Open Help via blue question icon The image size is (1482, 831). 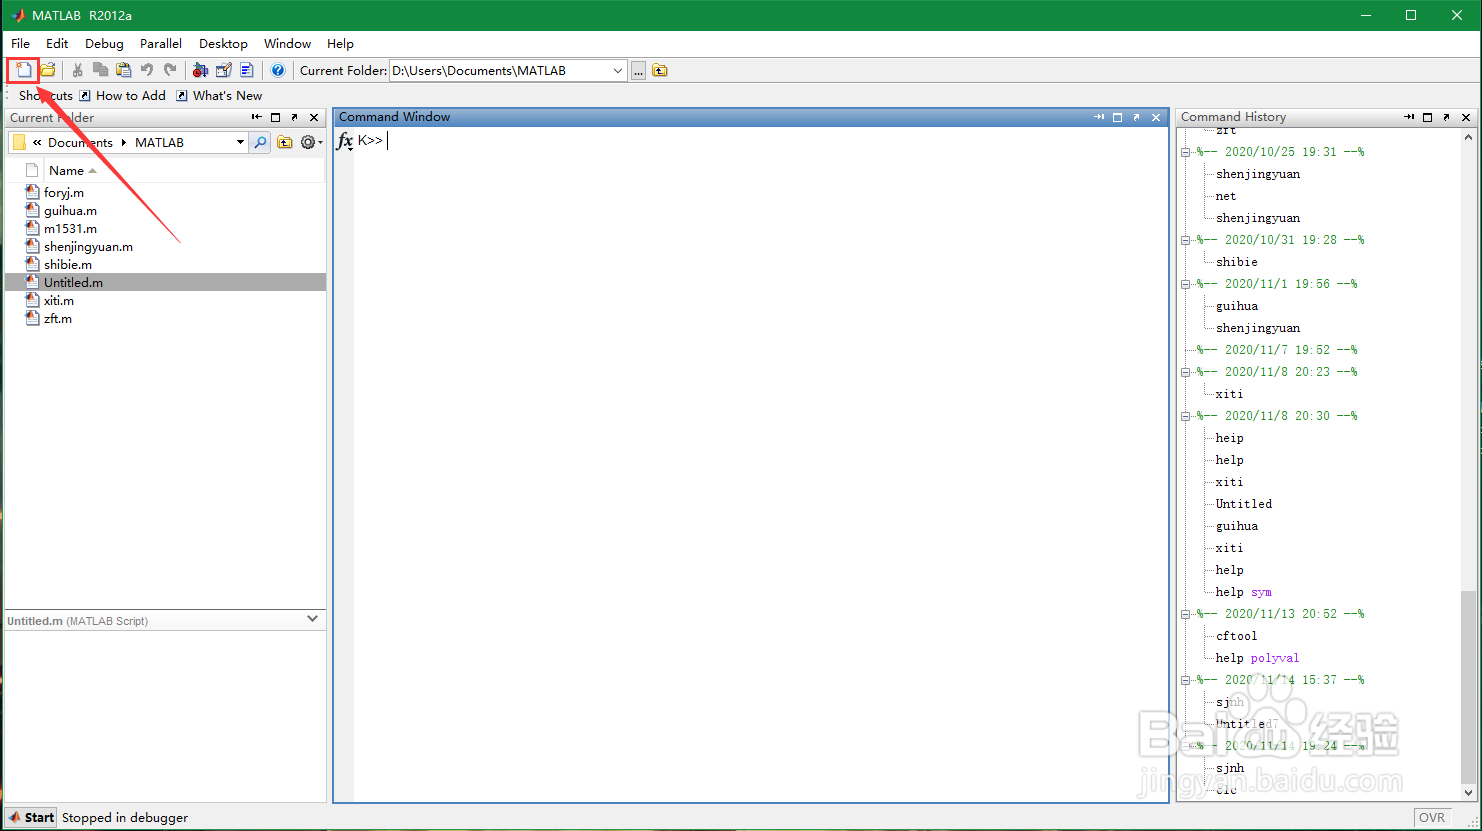[x=278, y=70]
